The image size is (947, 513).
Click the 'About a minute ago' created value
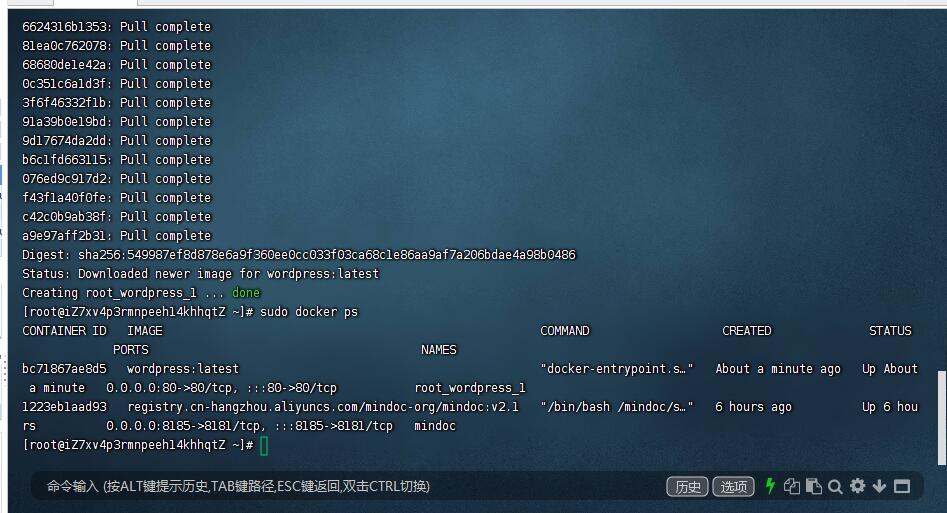(778, 369)
